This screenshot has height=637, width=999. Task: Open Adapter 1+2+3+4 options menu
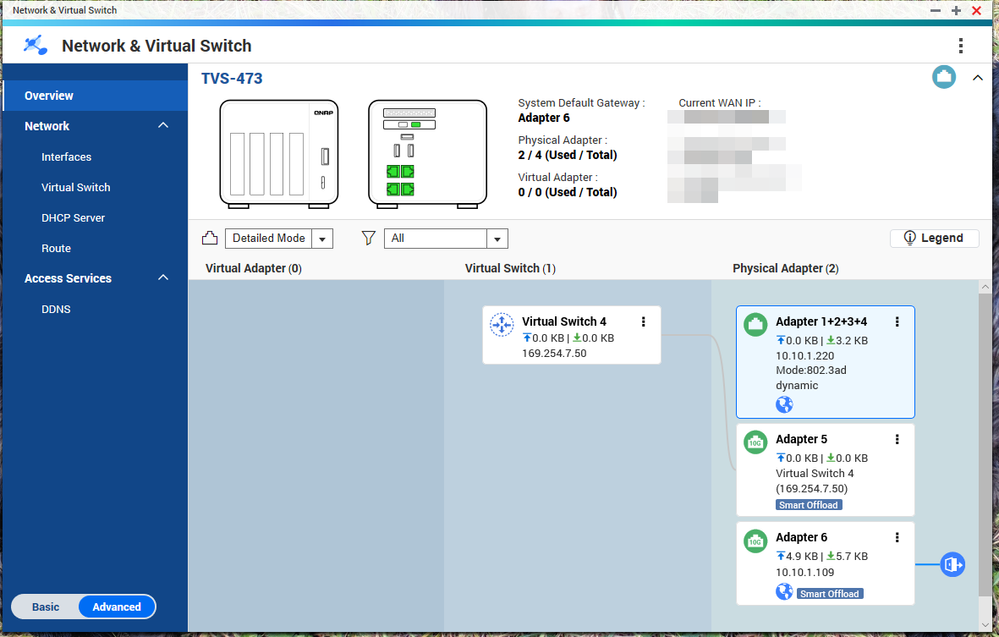coord(897,322)
